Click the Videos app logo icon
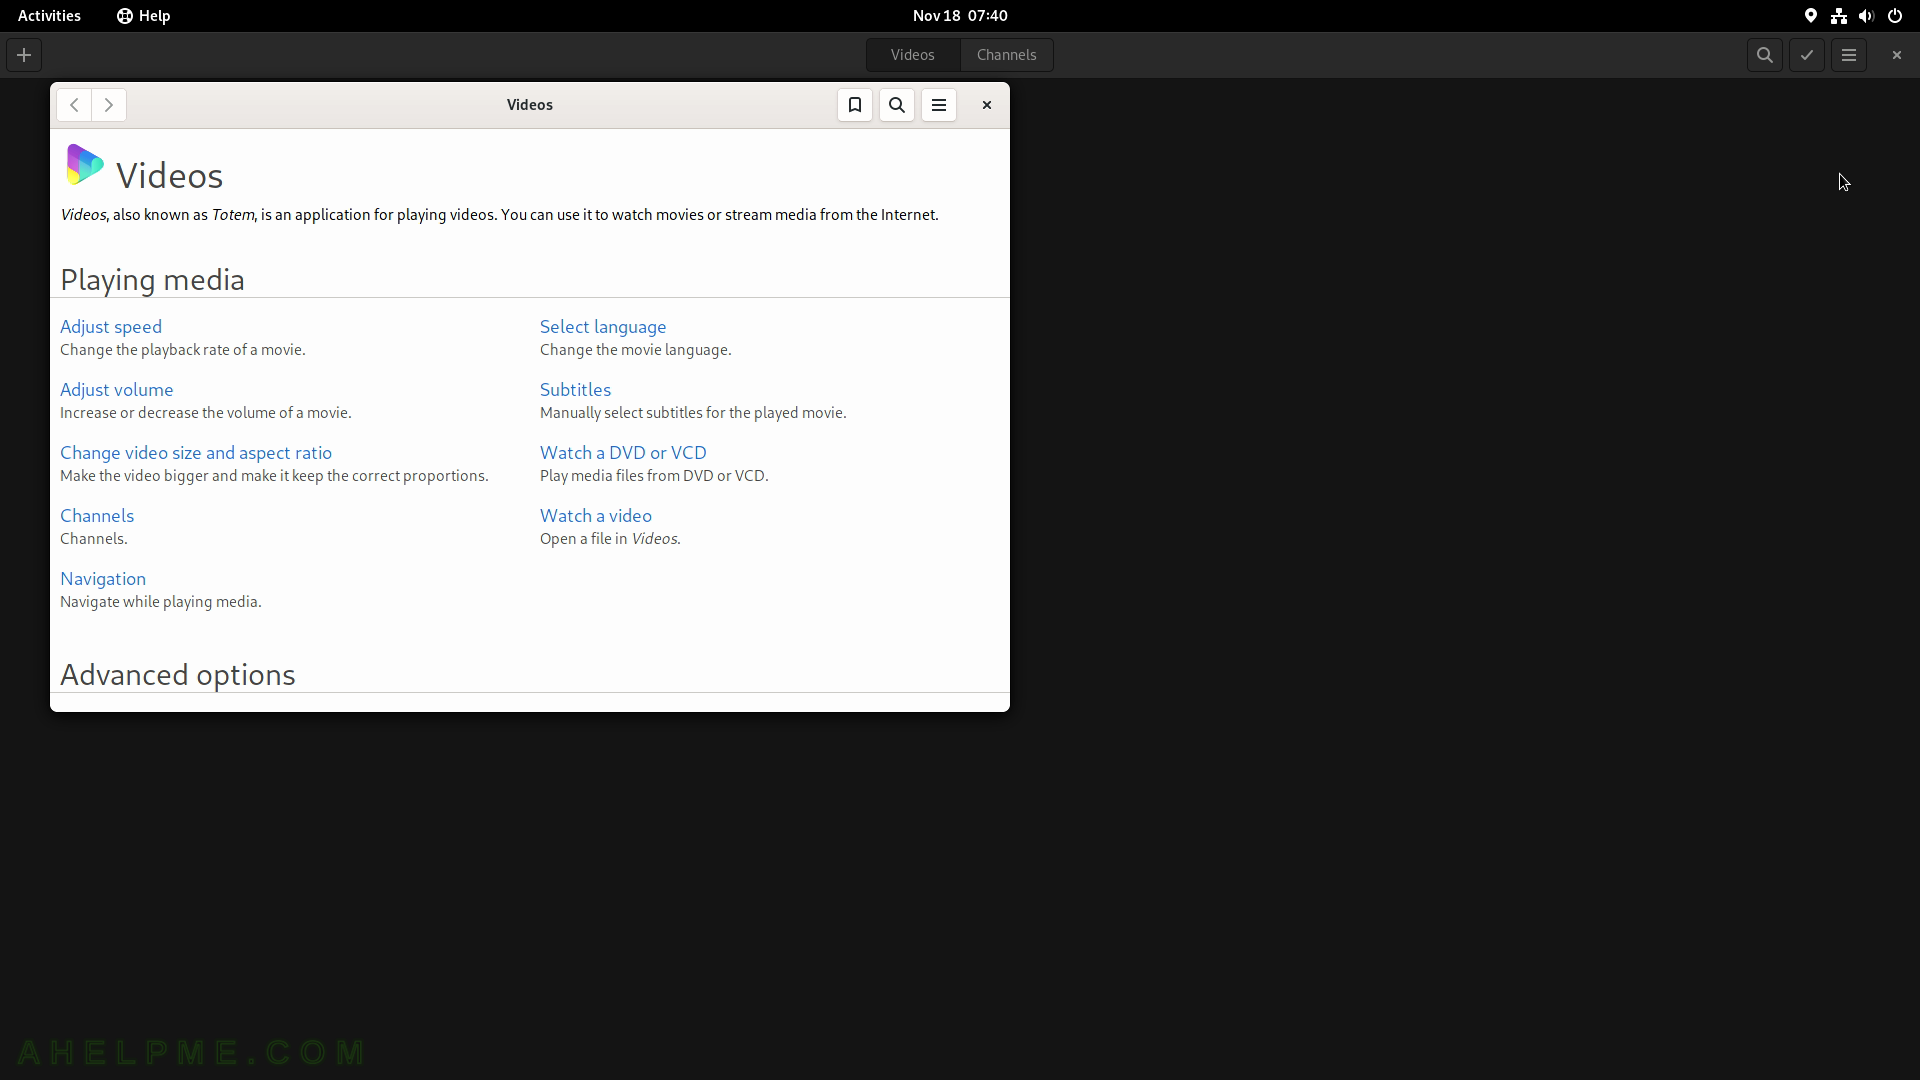 coord(84,165)
